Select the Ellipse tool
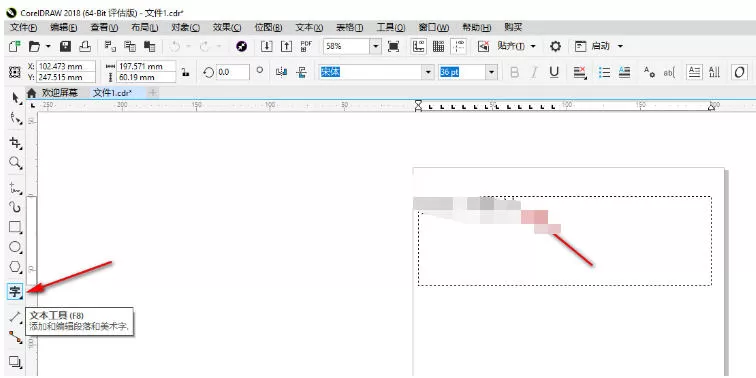Screen dimensions: 756x378 click(x=16, y=247)
